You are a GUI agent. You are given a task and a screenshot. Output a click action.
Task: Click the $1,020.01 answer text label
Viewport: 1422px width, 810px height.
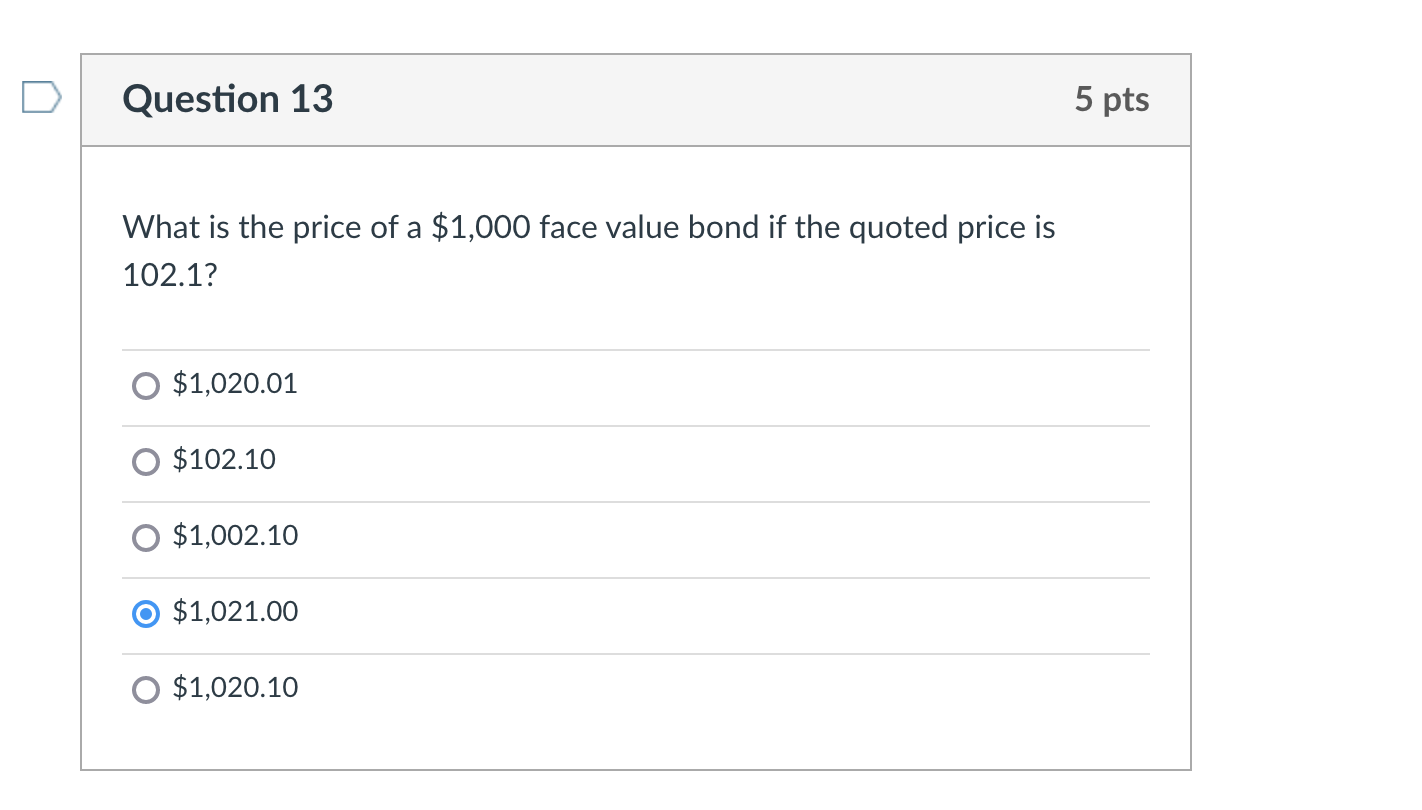[x=235, y=383]
